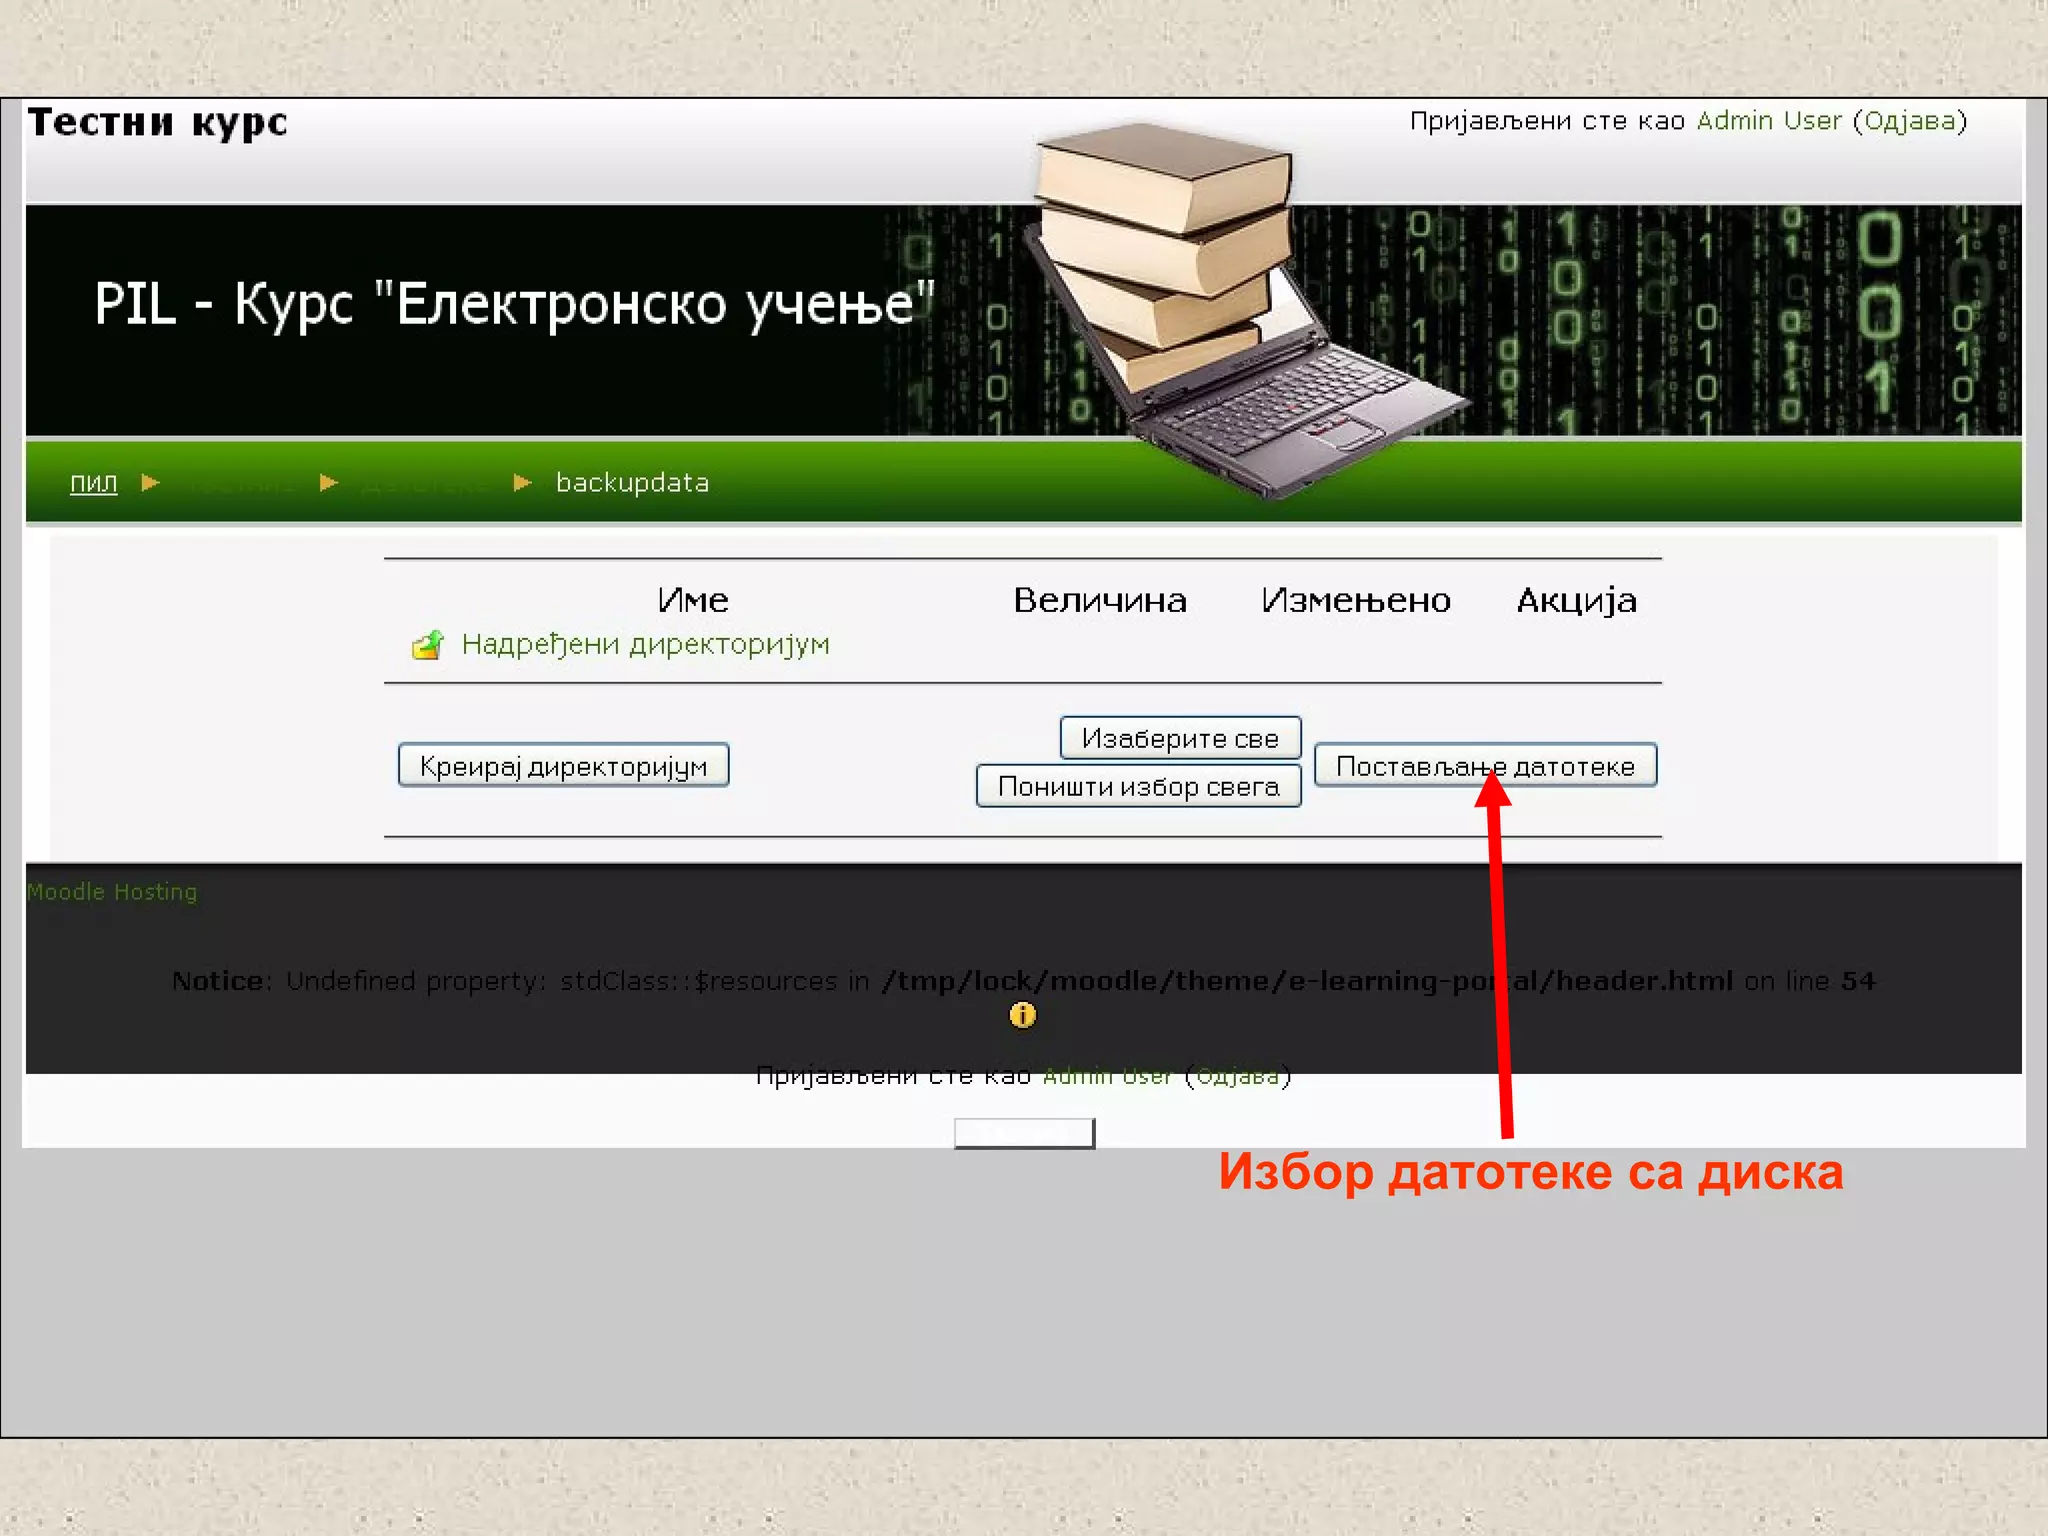2048x1536 pixels.
Task: Click the small blank button at page bottom
Action: [x=1024, y=1133]
